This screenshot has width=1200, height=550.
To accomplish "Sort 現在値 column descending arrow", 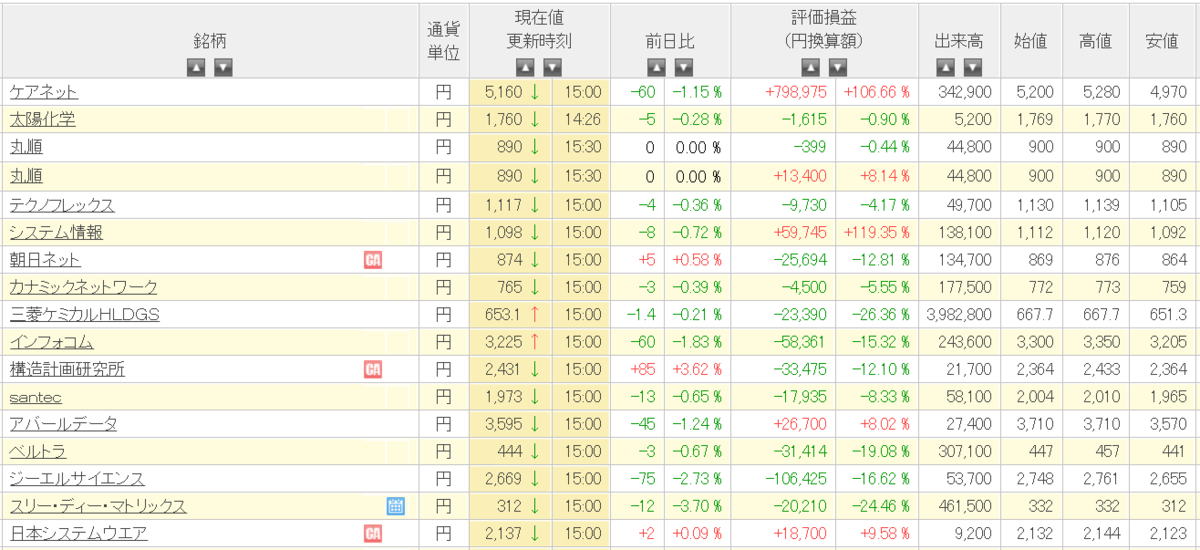I will tap(552, 68).
